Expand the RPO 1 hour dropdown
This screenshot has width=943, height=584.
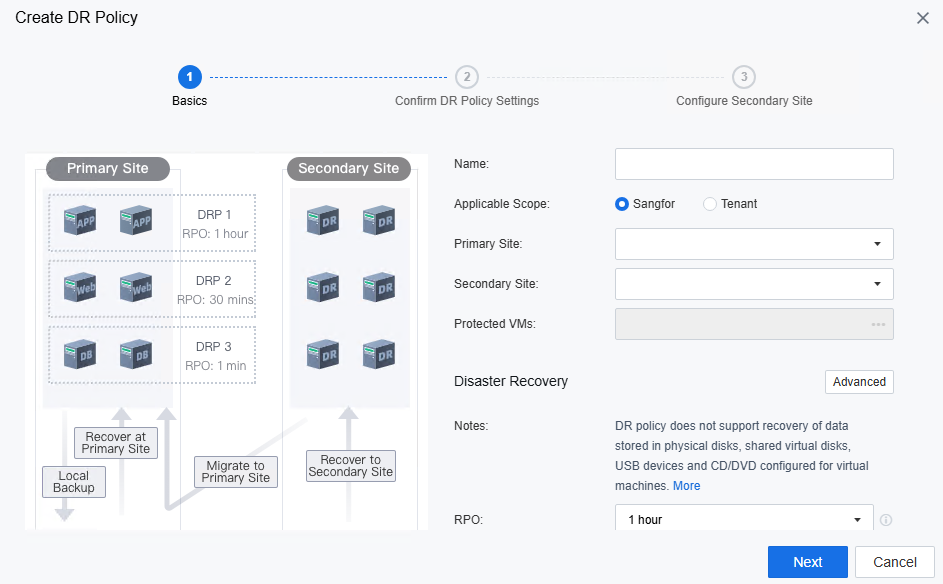tap(744, 518)
